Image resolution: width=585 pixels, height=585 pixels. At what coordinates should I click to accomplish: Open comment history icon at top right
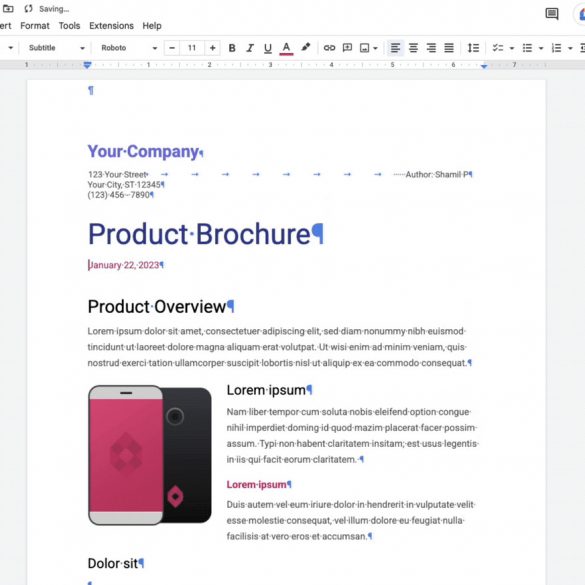point(552,14)
